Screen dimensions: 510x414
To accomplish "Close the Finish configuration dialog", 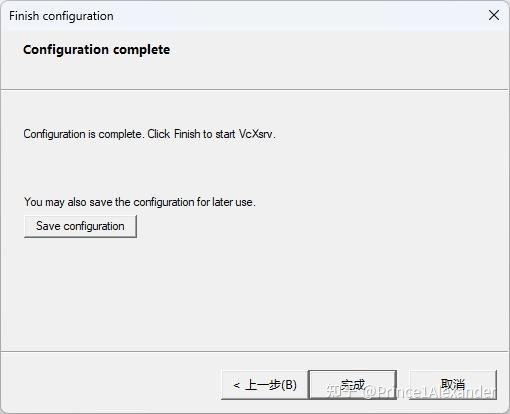I will click(x=494, y=15).
